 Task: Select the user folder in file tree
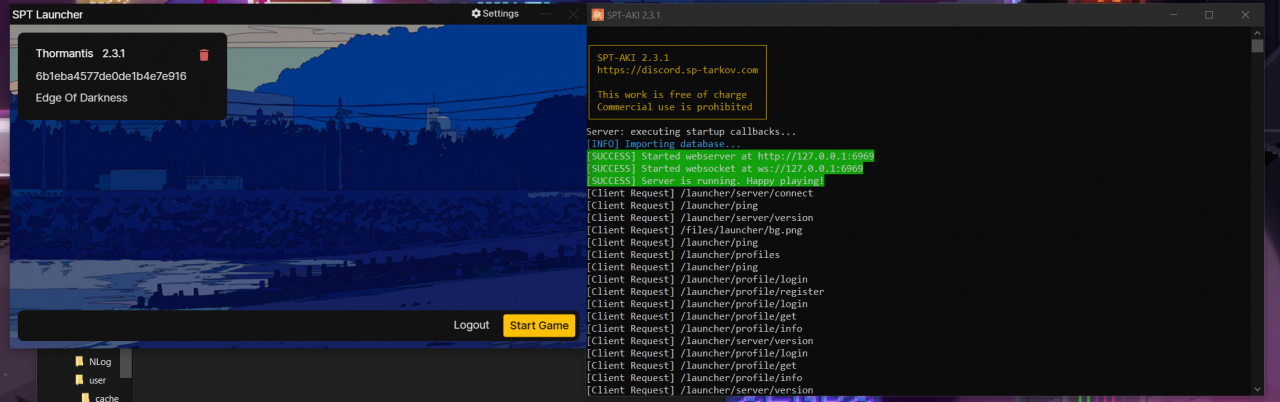(x=90, y=380)
